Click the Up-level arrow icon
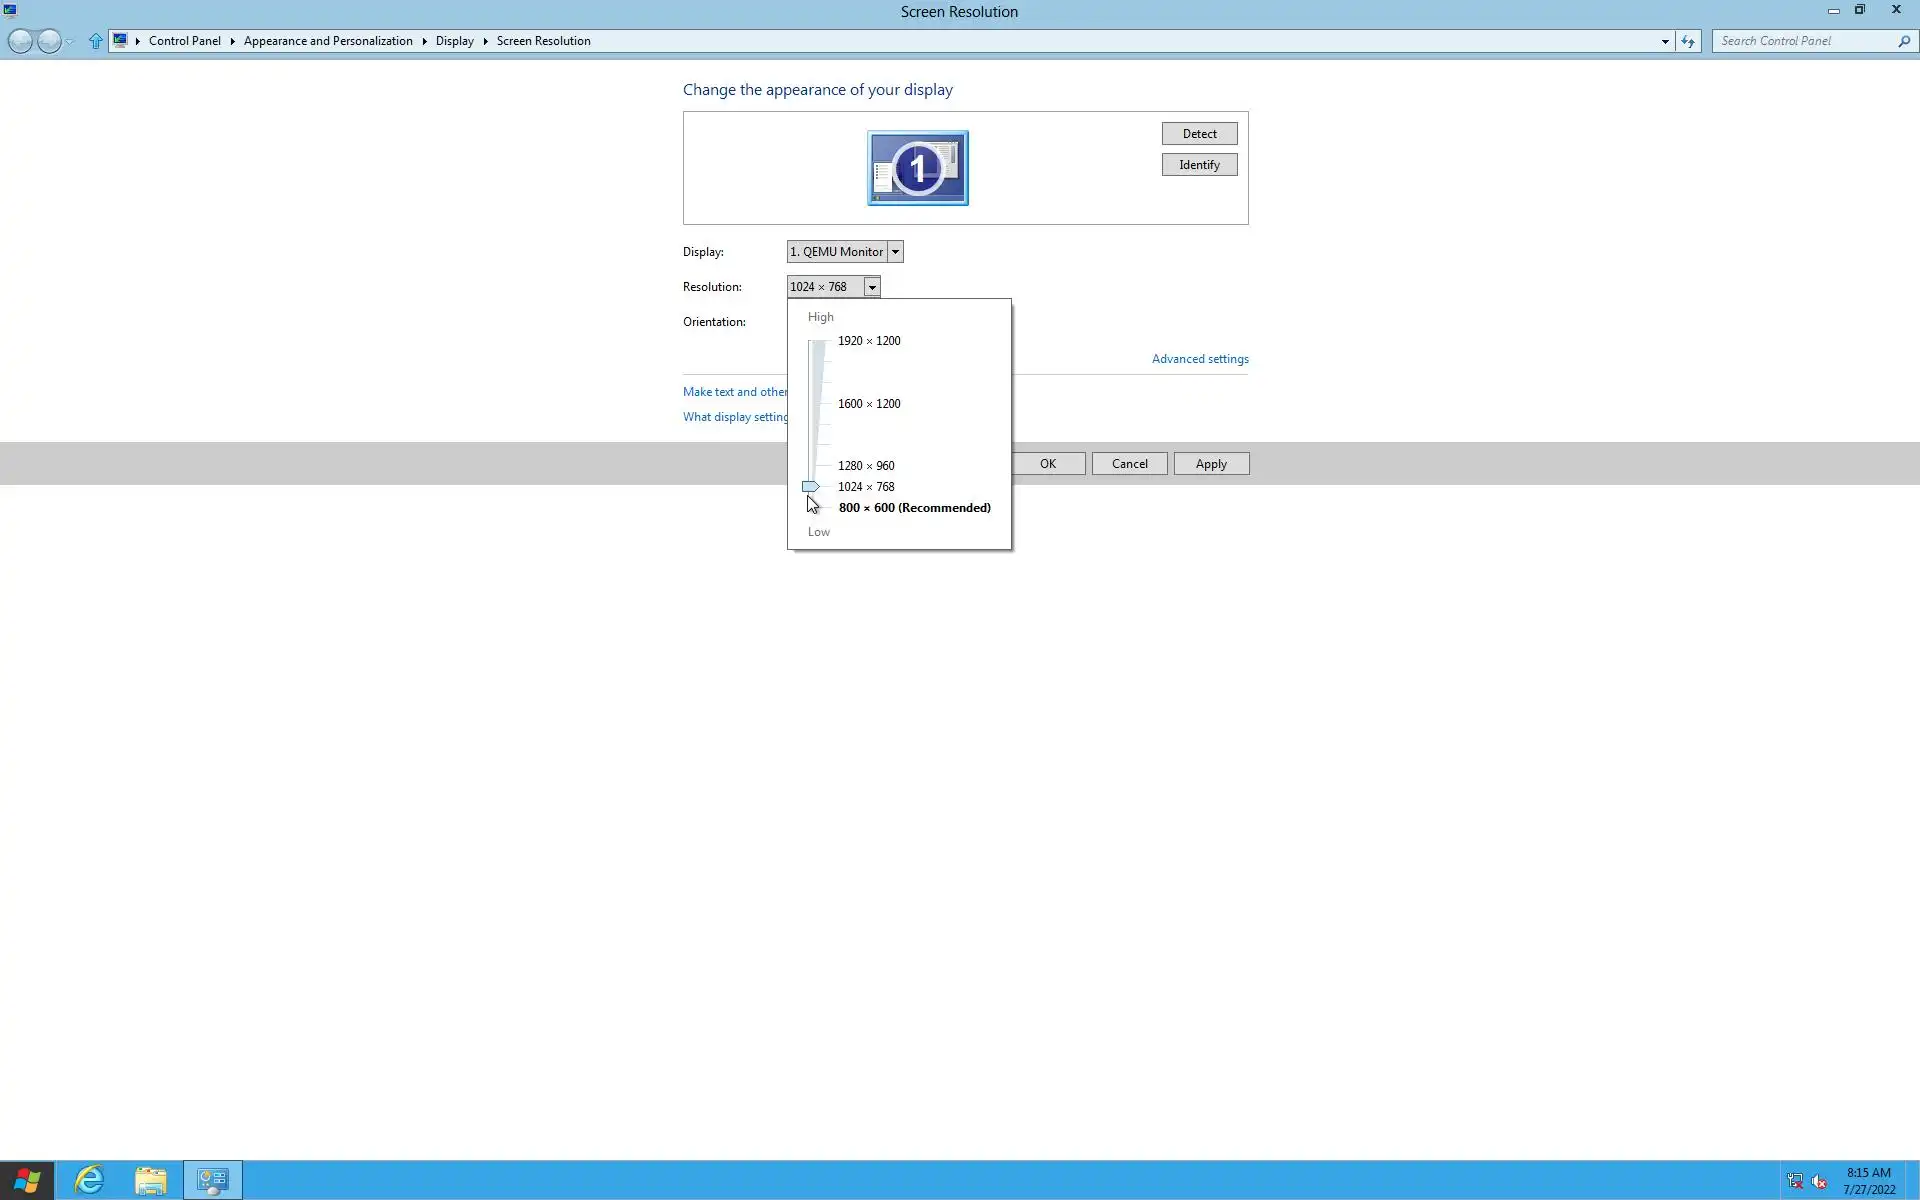Image resolution: width=1920 pixels, height=1200 pixels. [x=95, y=41]
